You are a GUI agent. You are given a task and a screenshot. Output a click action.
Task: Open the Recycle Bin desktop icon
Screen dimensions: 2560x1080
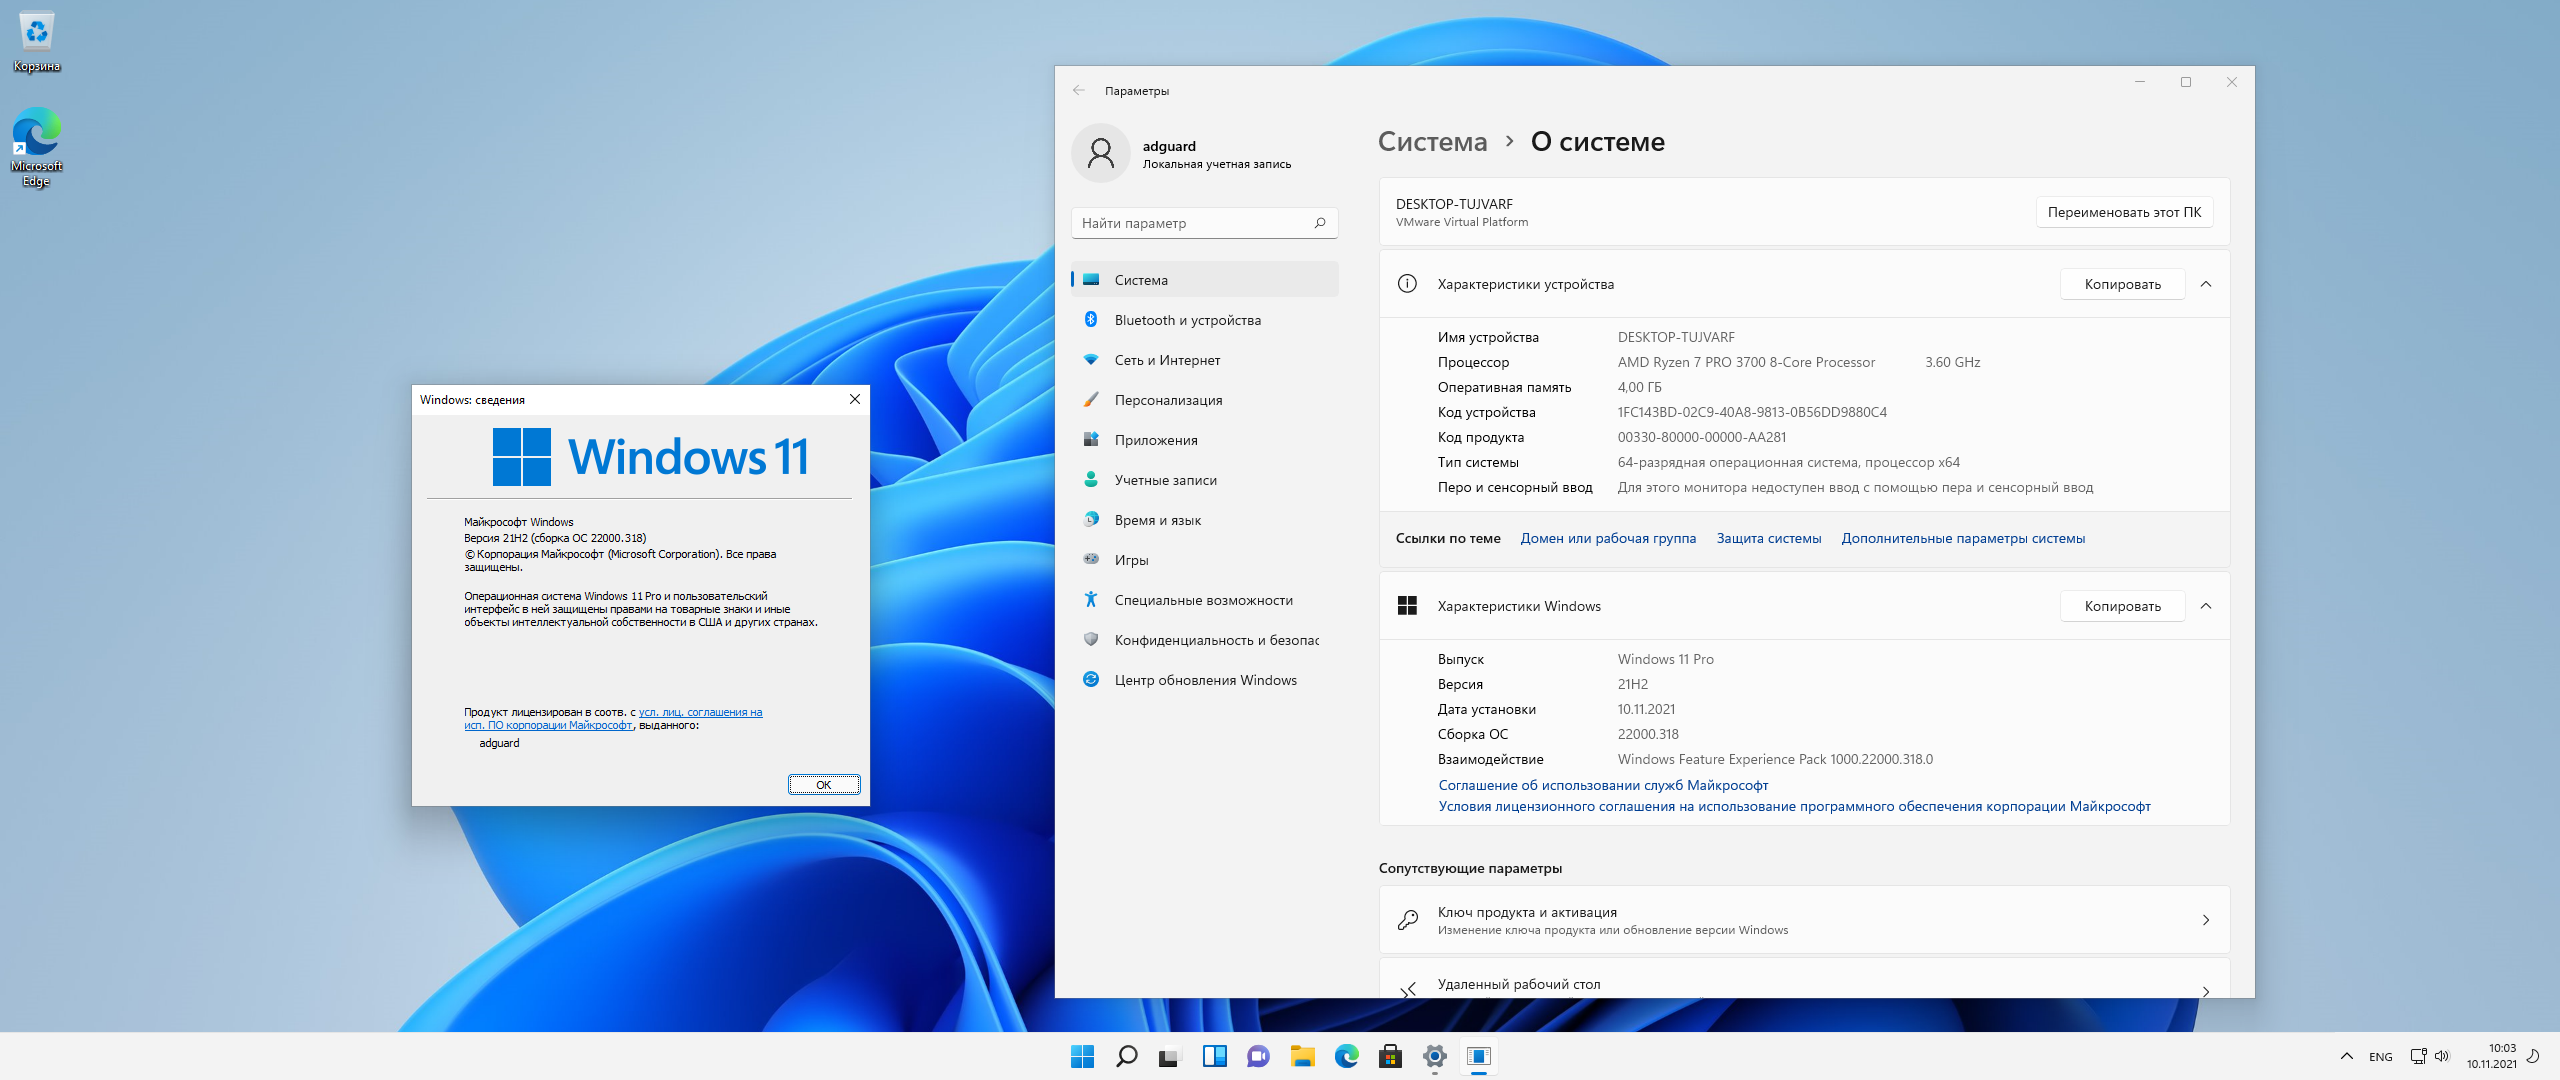(x=37, y=42)
